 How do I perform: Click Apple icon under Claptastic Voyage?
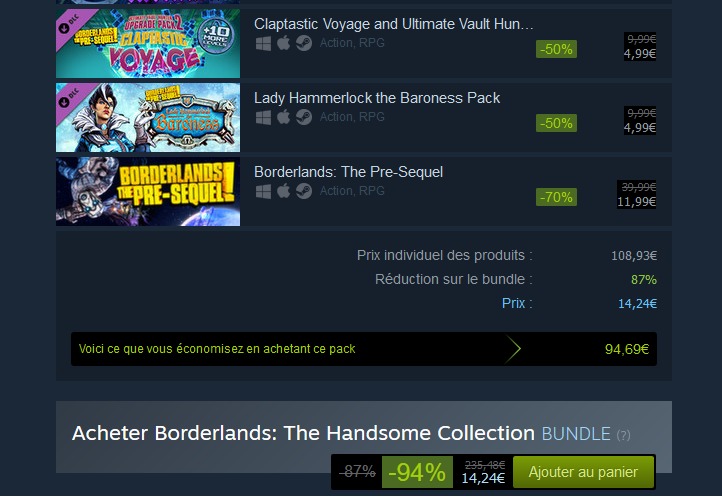pyautogui.click(x=284, y=43)
